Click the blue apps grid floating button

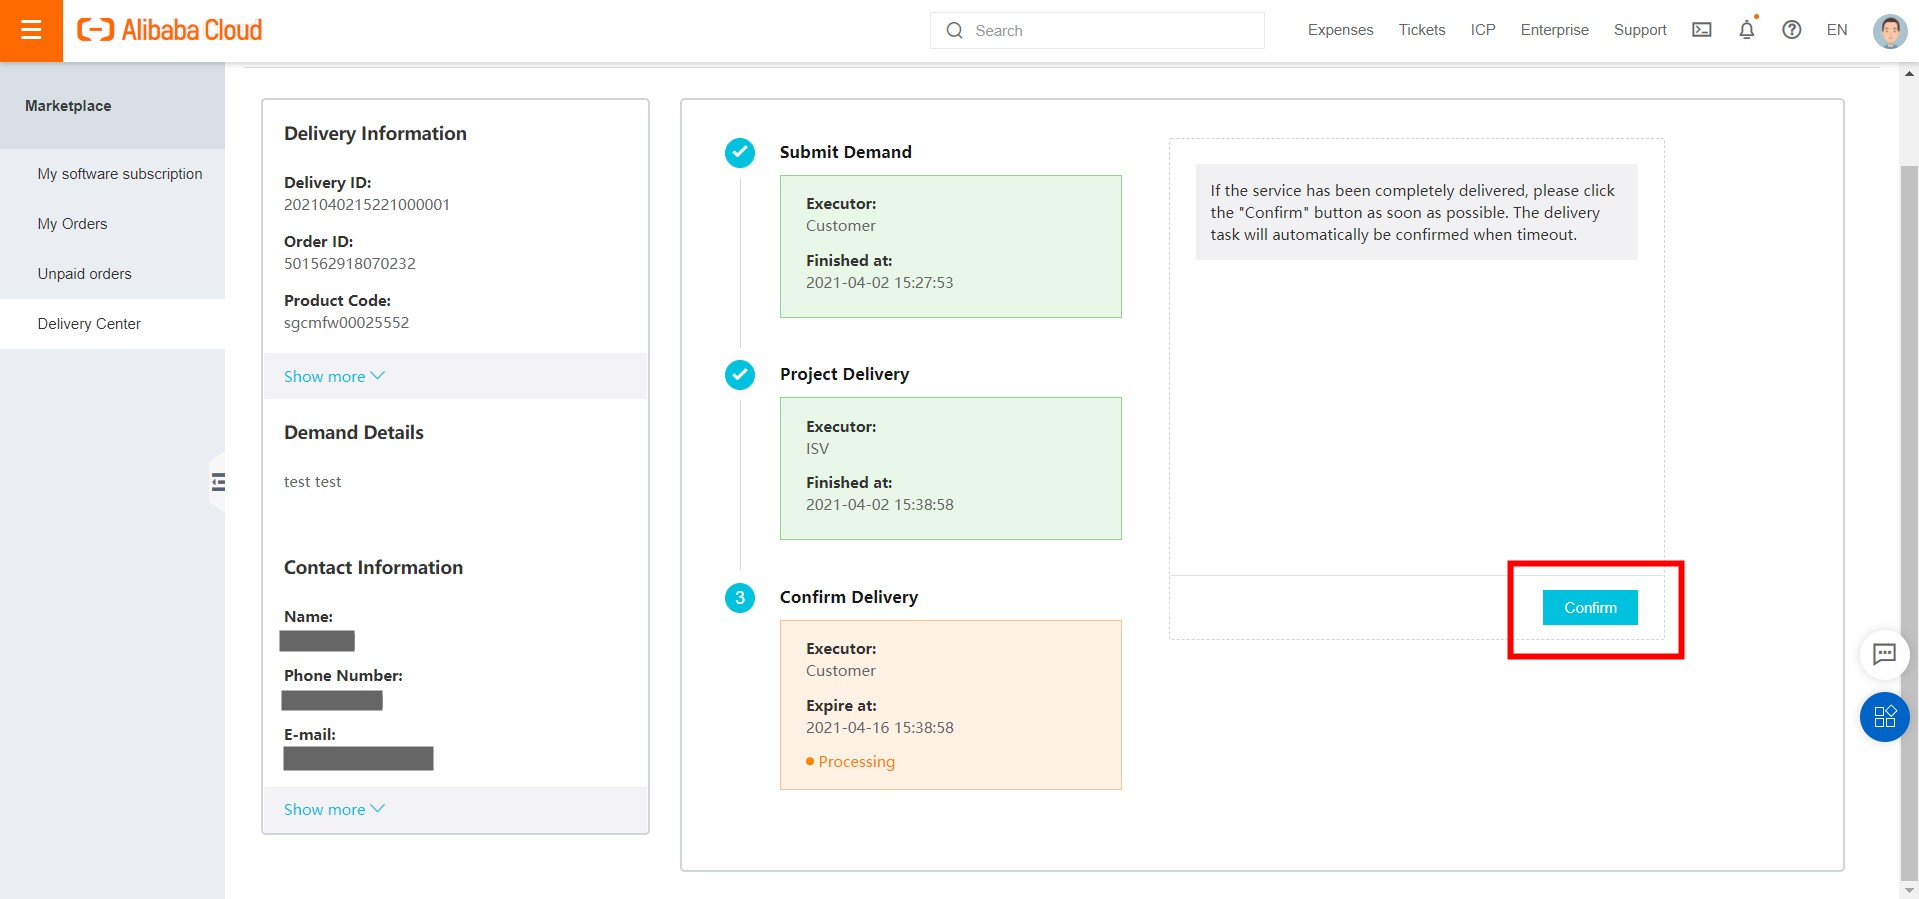[x=1884, y=717]
